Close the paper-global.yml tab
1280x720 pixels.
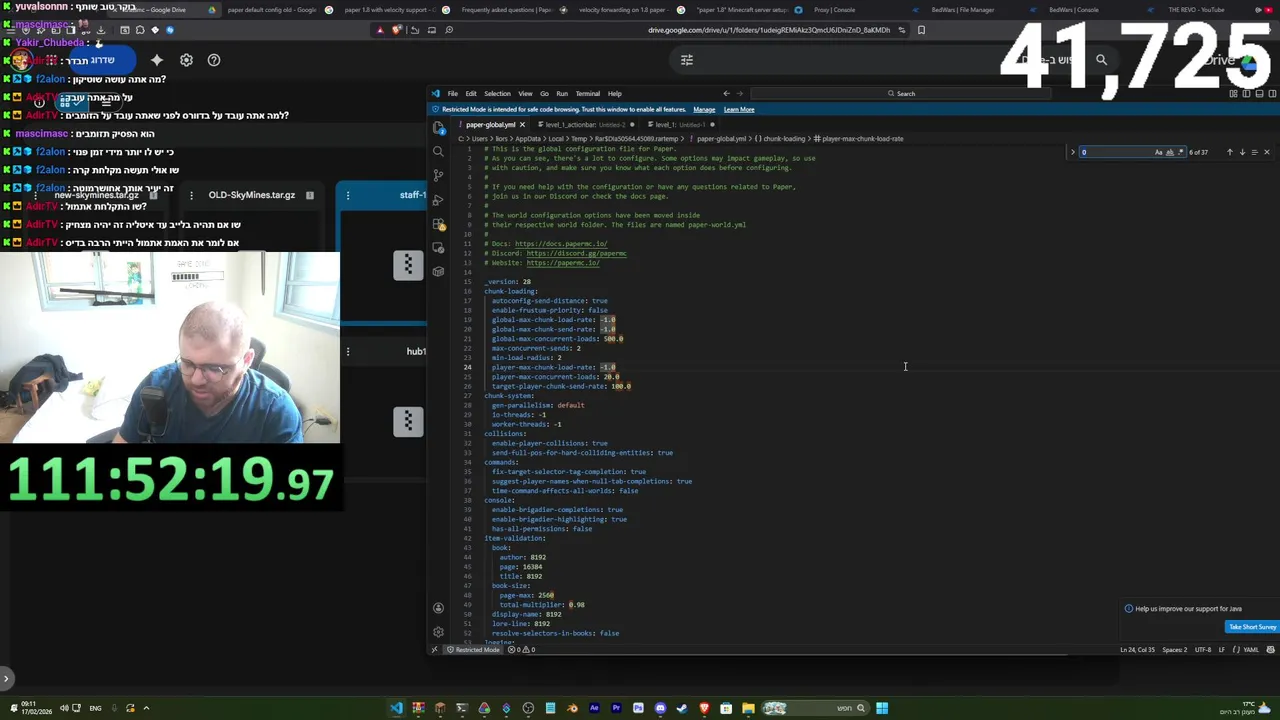[x=522, y=125]
